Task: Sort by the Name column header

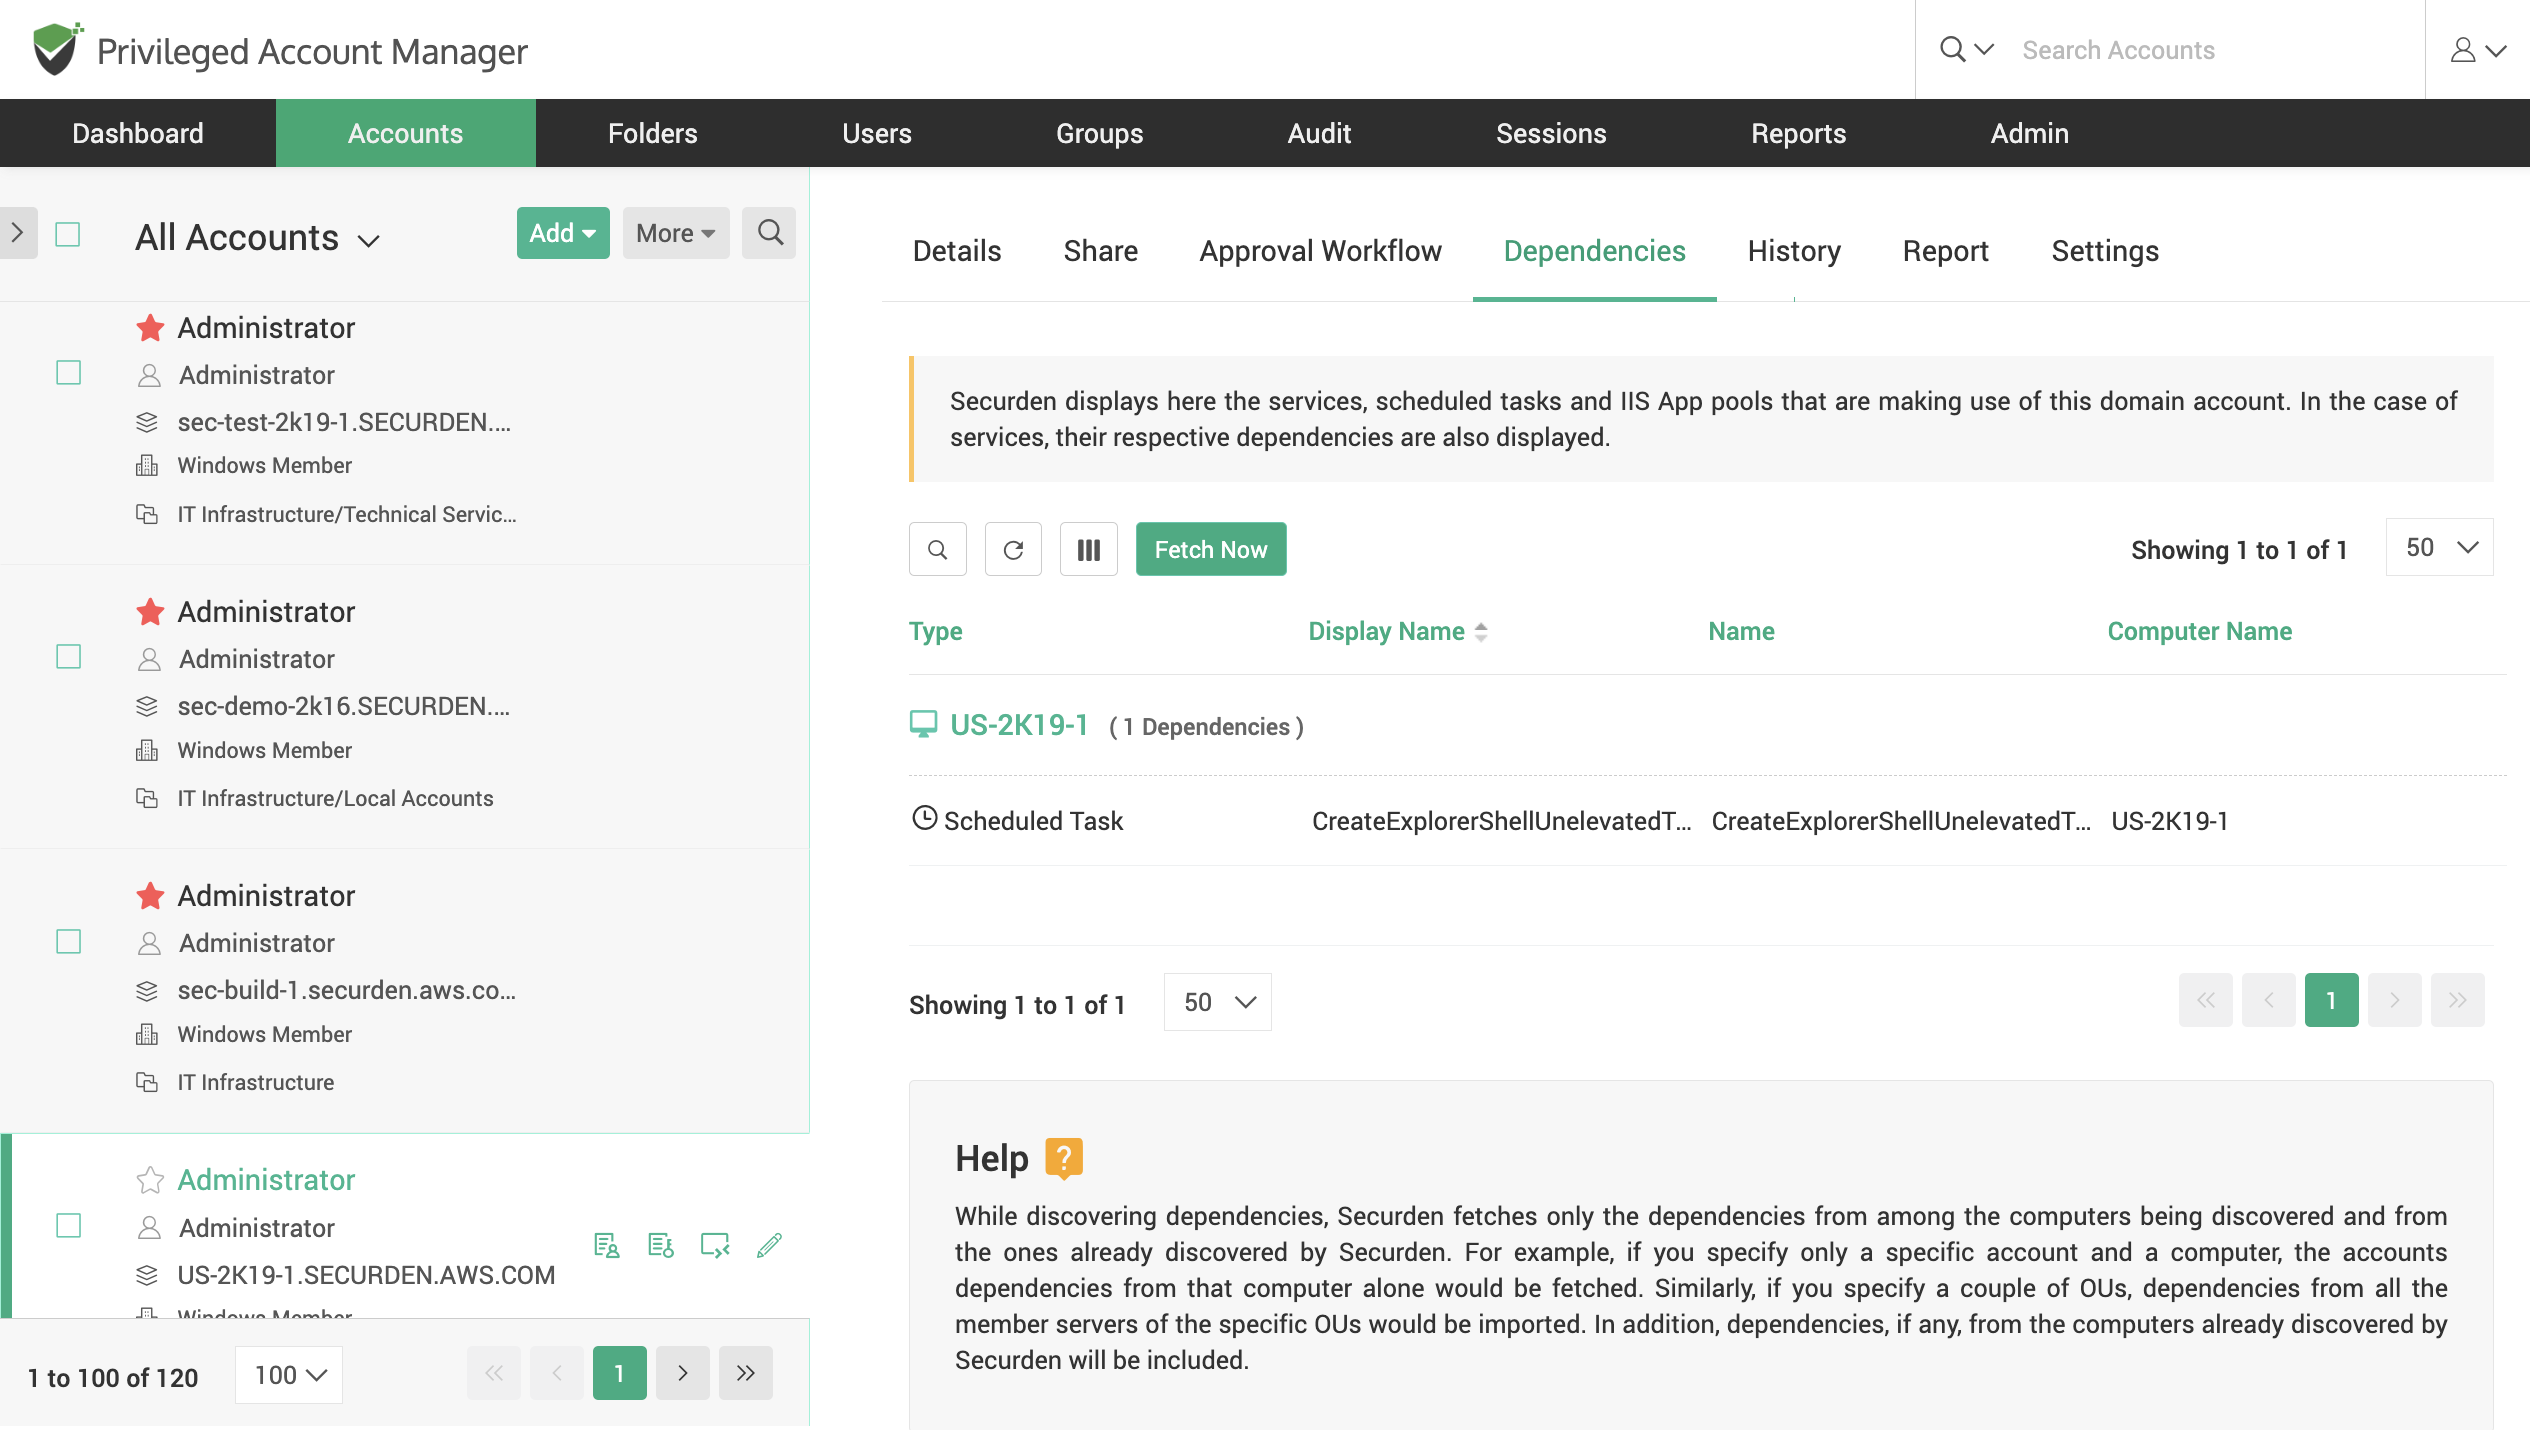Action: point(1741,631)
